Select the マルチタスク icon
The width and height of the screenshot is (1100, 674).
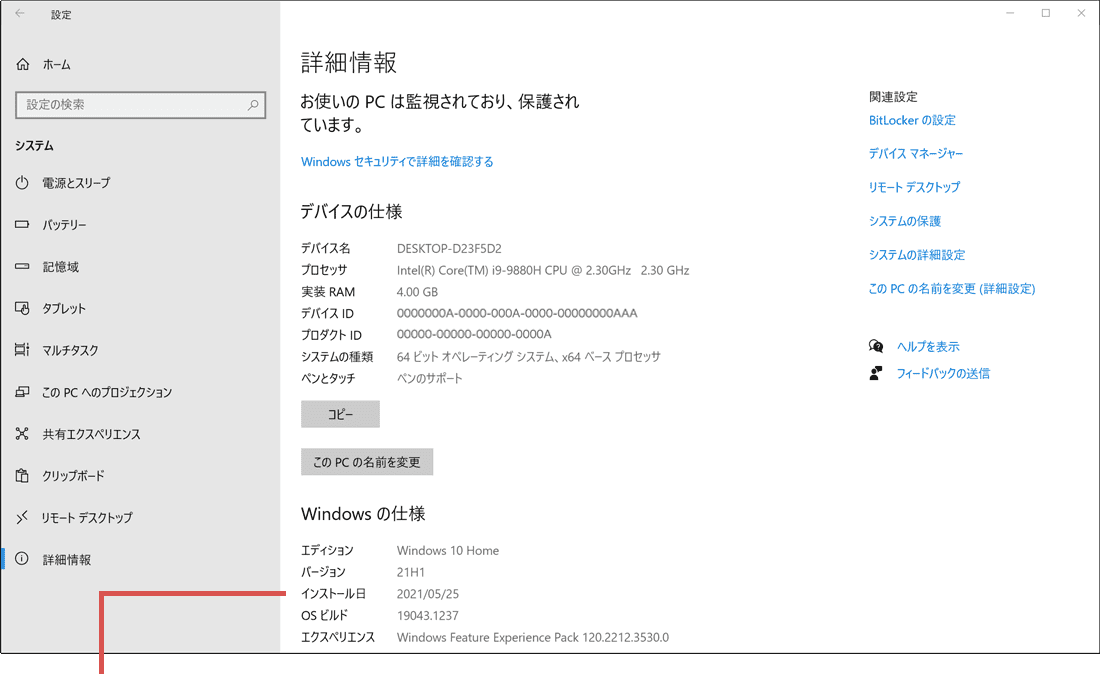pyautogui.click(x=22, y=350)
